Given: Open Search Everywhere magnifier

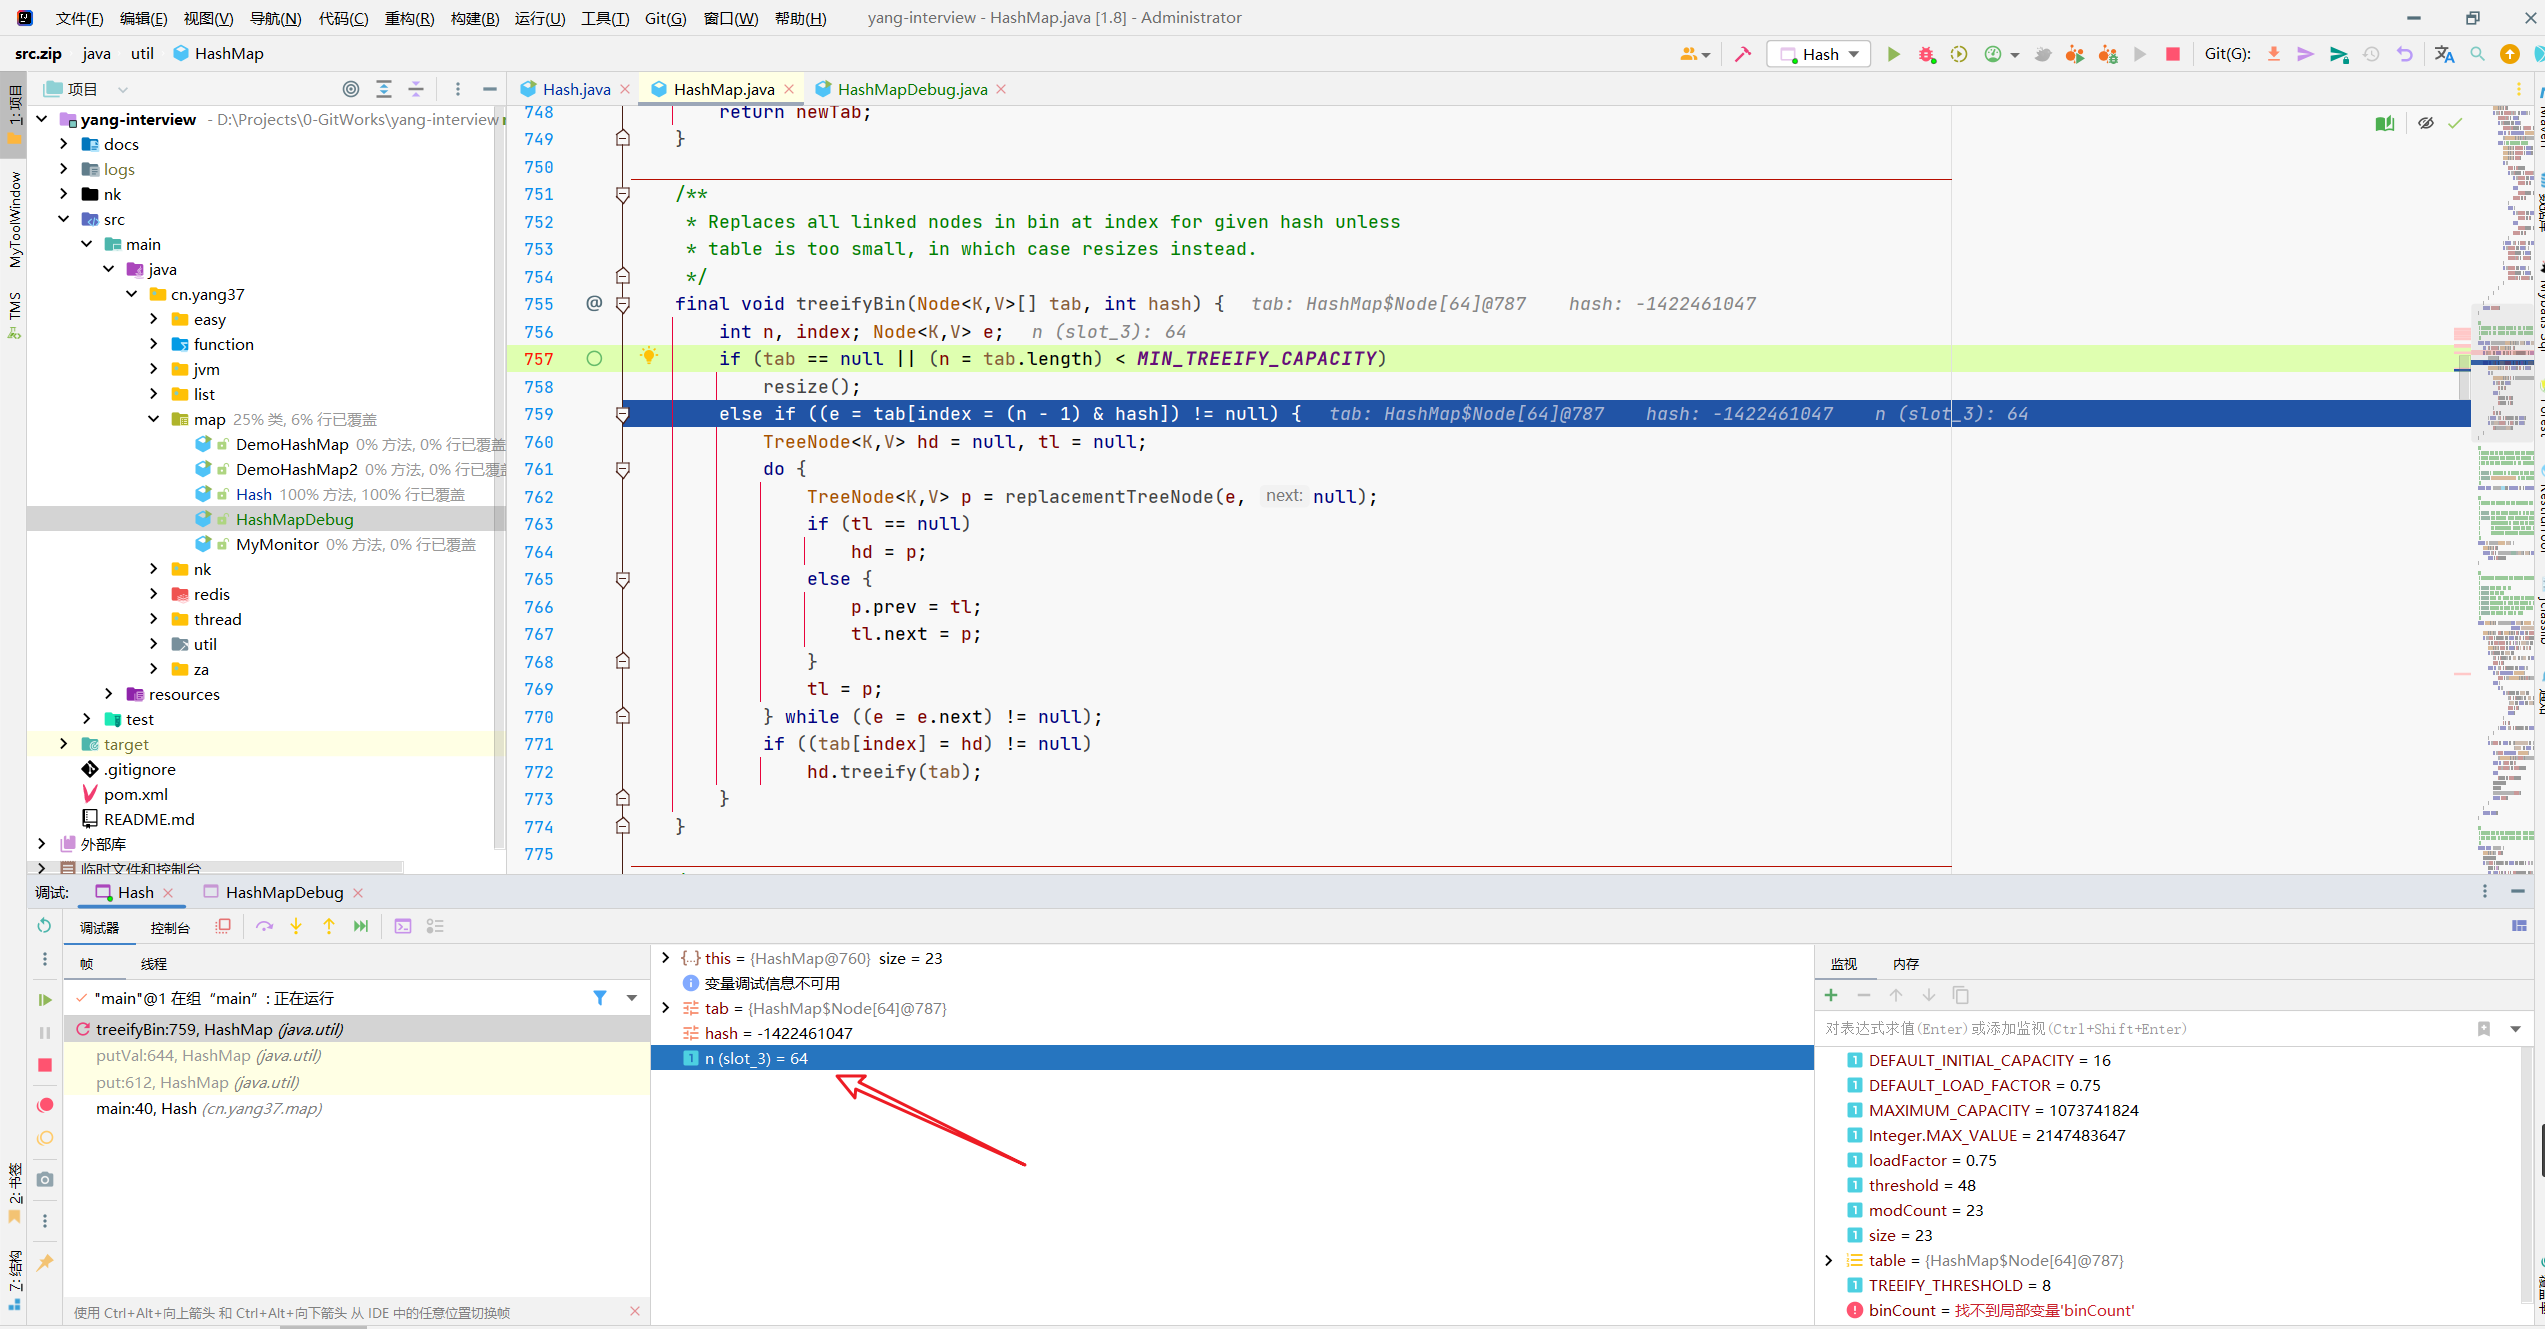Looking at the screenshot, I should tap(2477, 54).
